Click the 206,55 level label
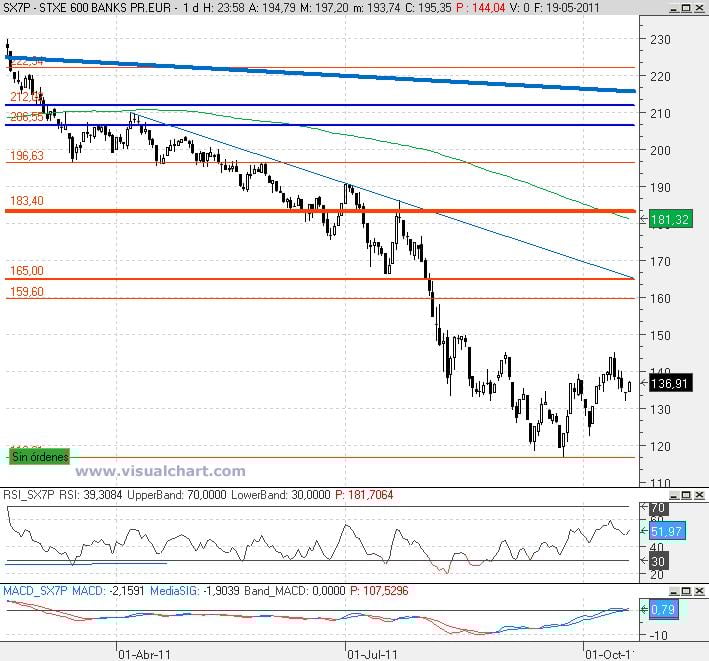This screenshot has height=661, width=709. [27, 117]
